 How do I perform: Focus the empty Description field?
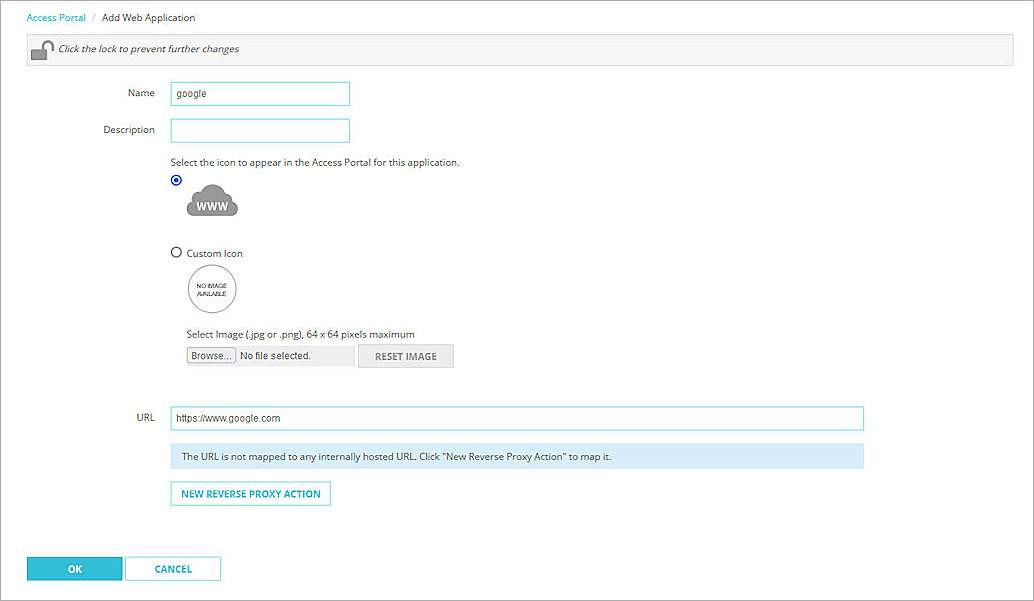click(x=260, y=130)
